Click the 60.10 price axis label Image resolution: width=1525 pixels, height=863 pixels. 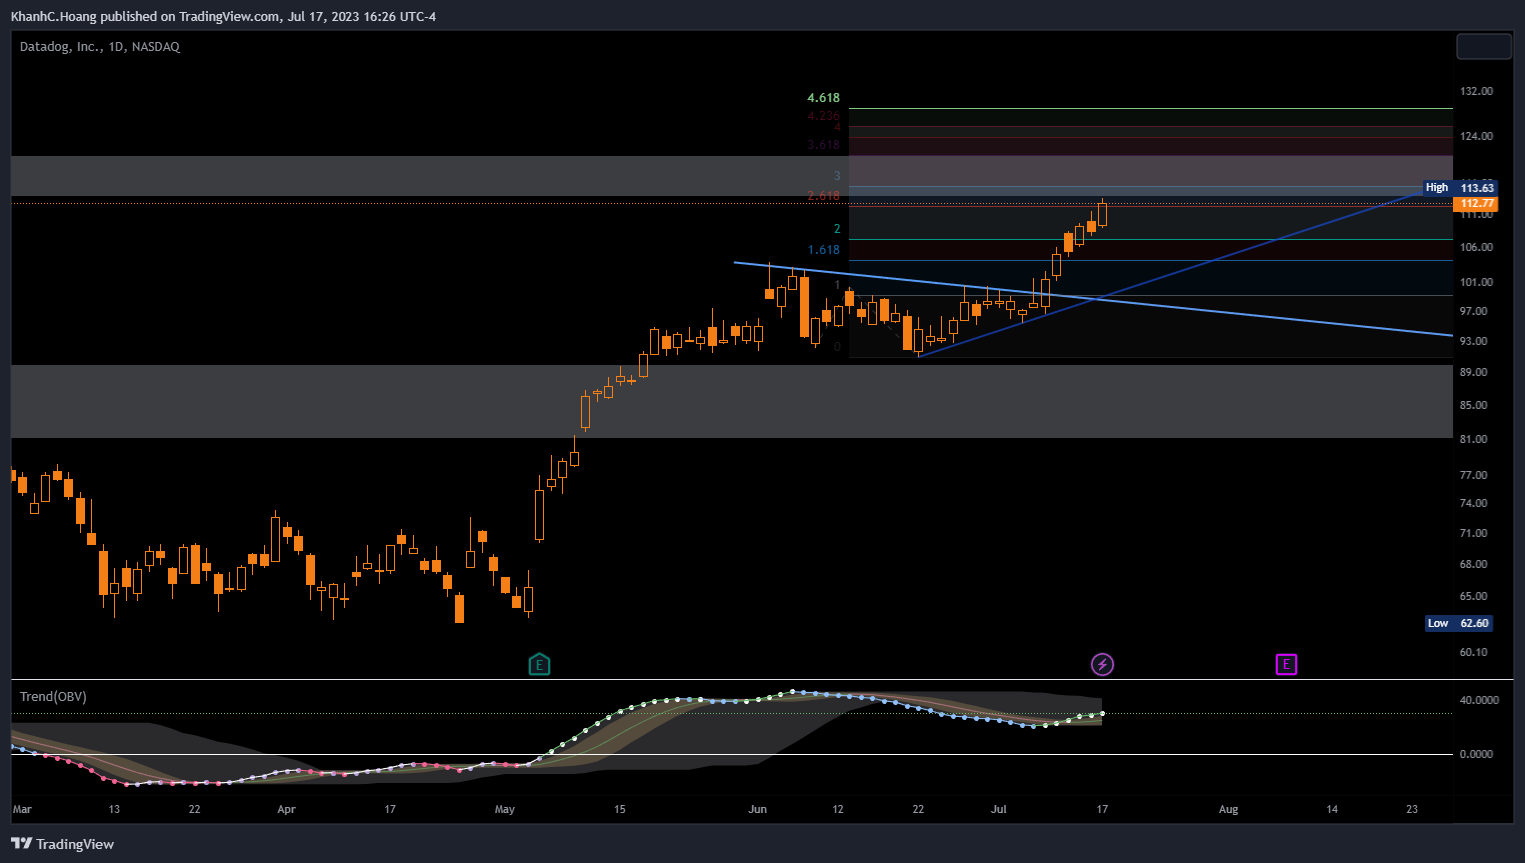point(1473,652)
